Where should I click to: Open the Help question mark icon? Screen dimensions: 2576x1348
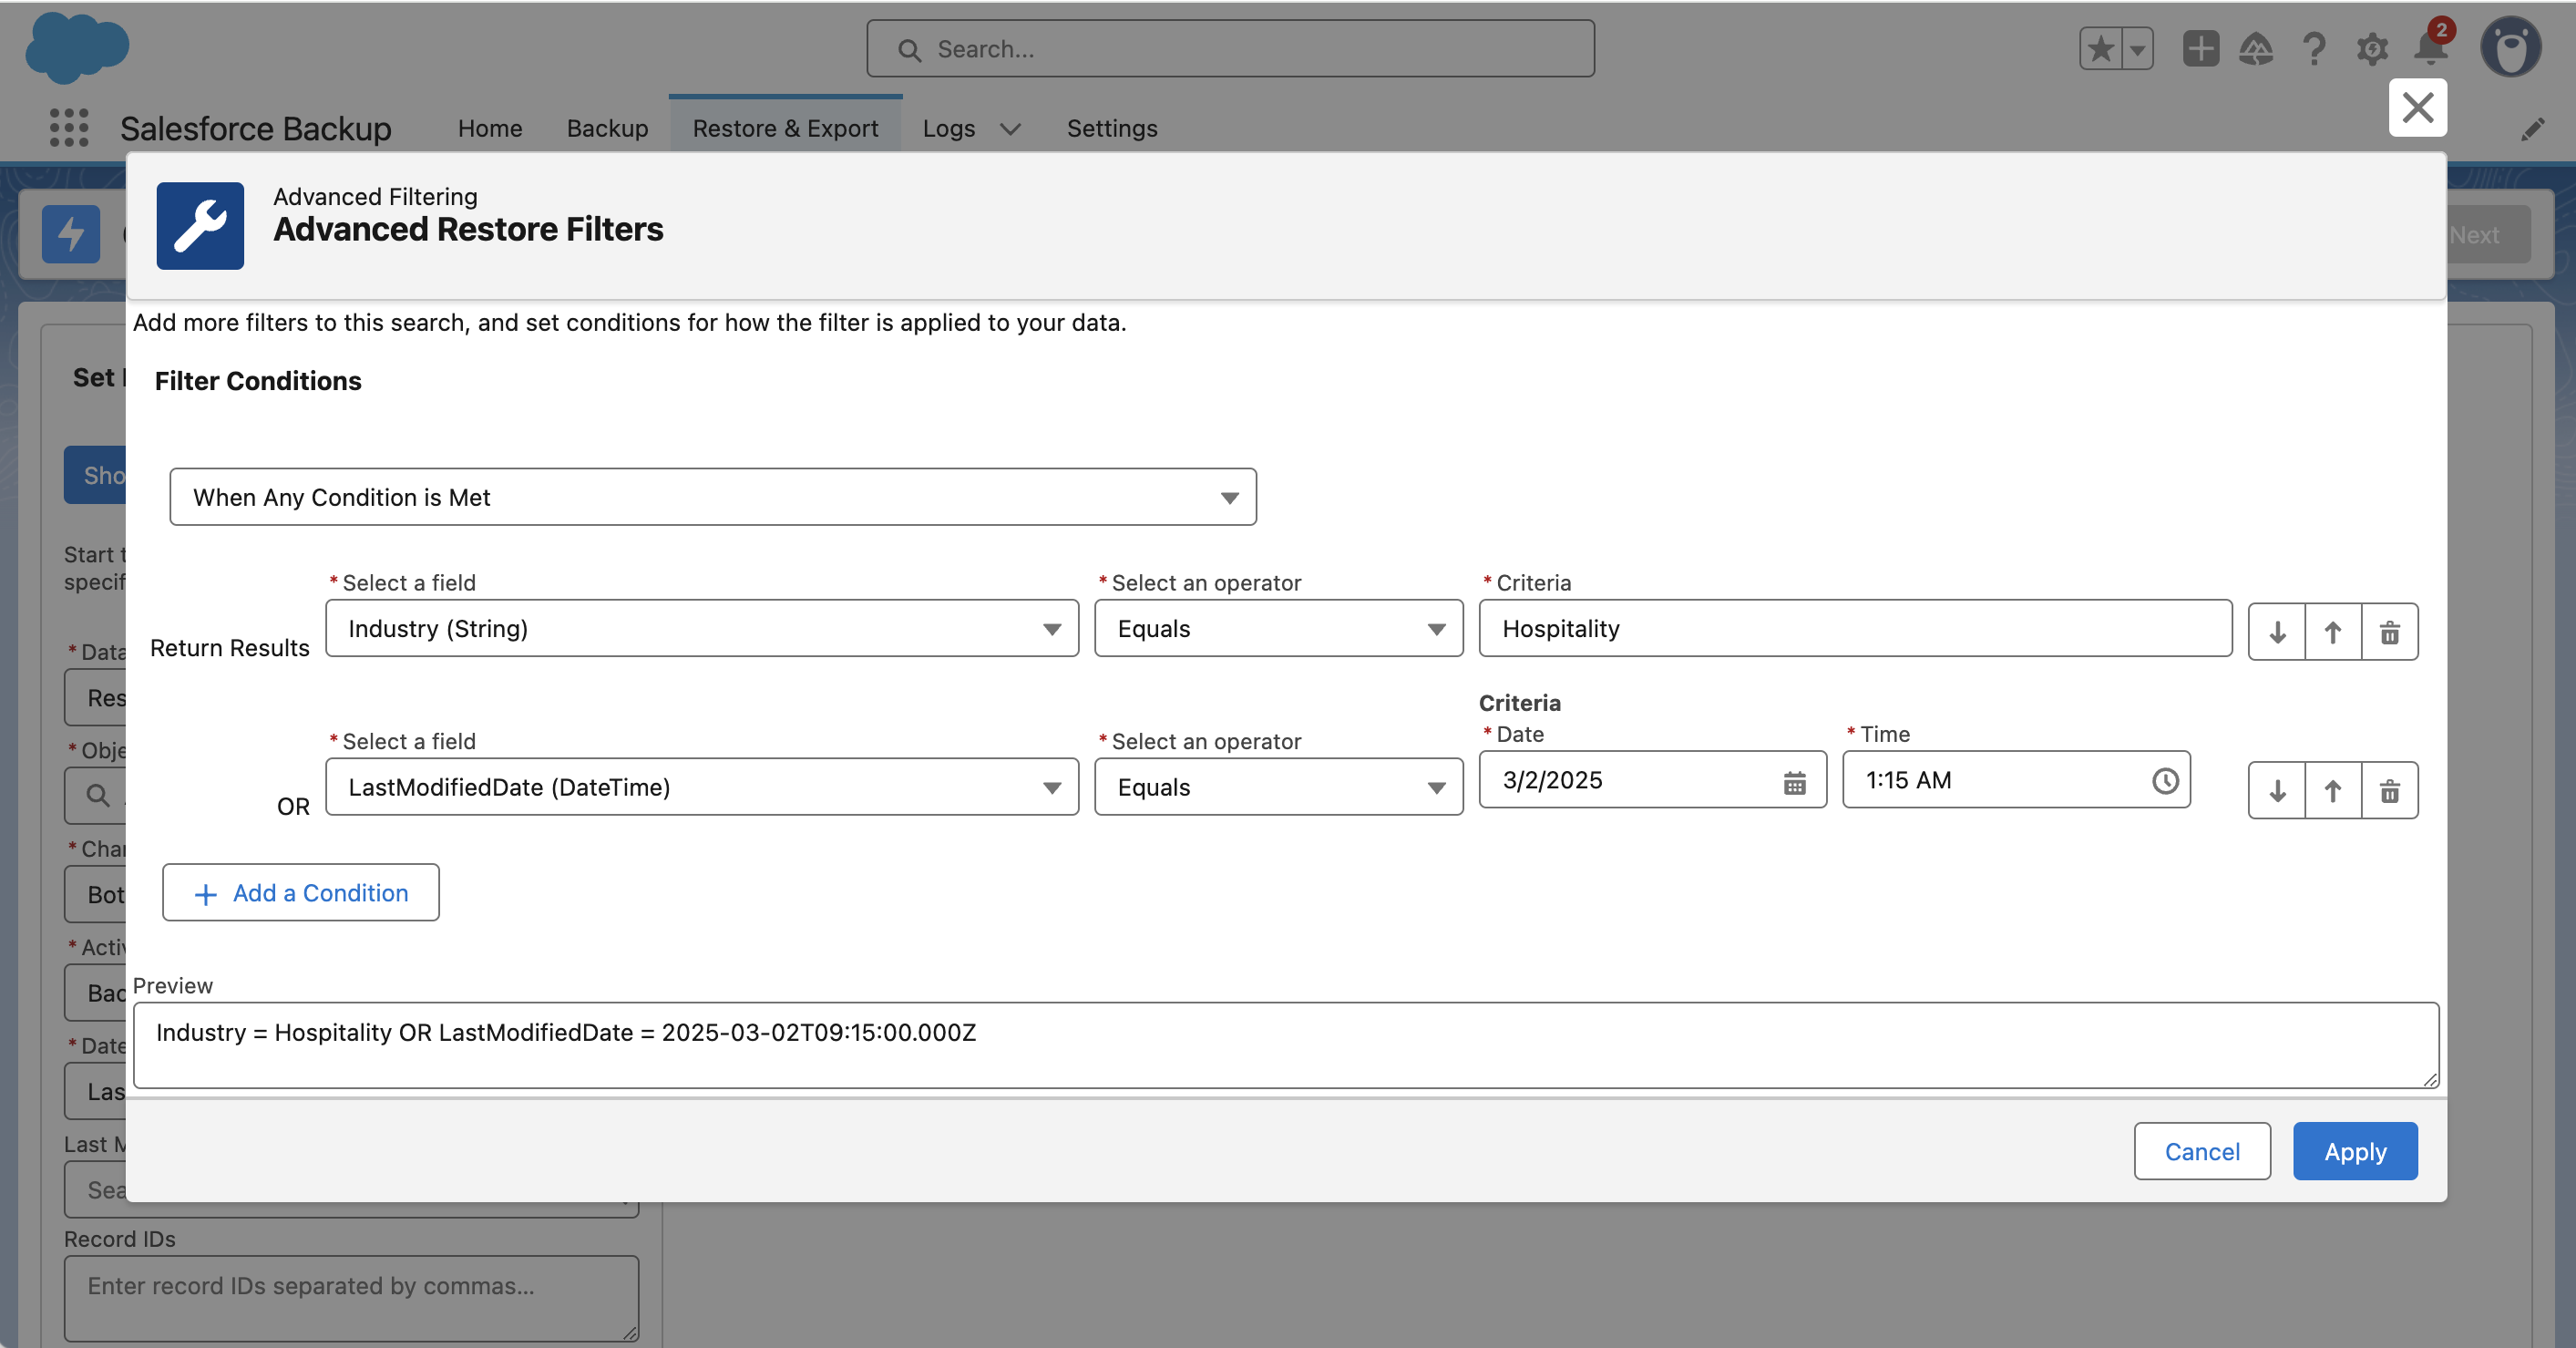click(x=2314, y=48)
